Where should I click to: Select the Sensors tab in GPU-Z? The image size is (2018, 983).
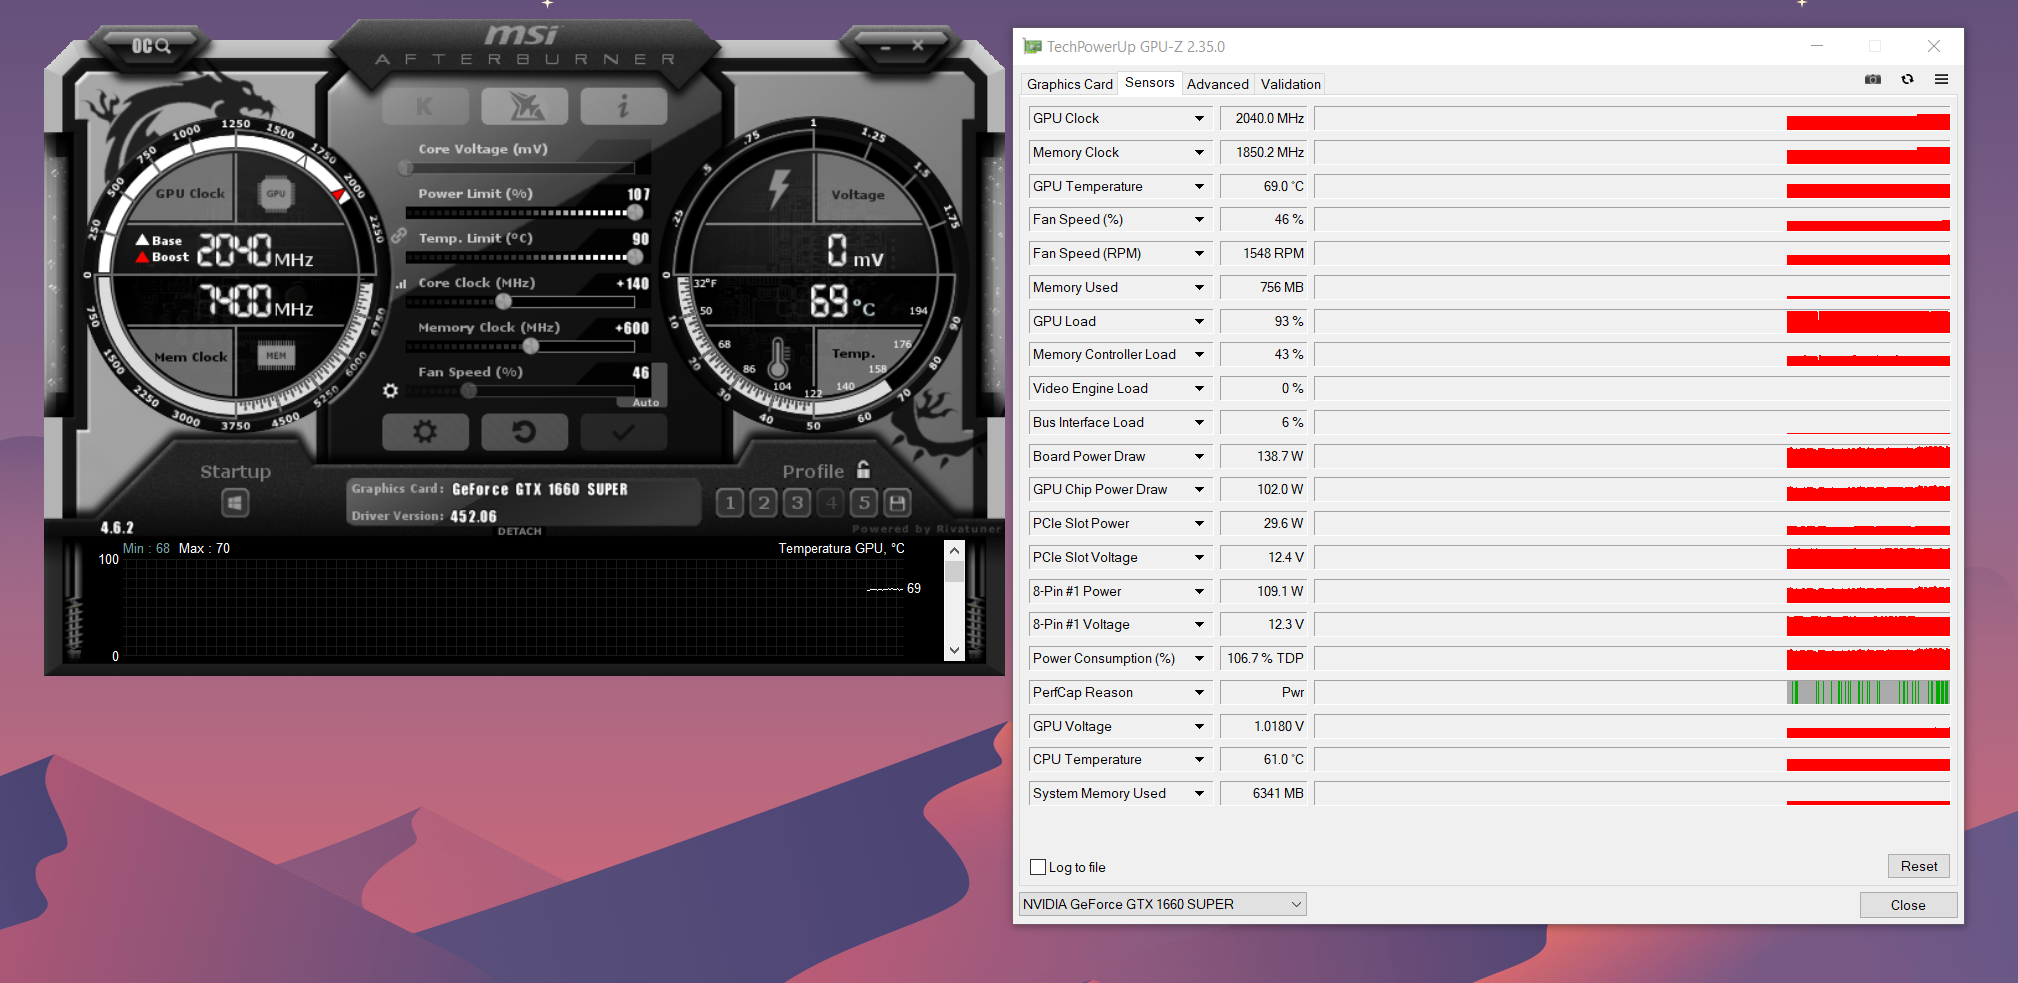pyautogui.click(x=1150, y=83)
